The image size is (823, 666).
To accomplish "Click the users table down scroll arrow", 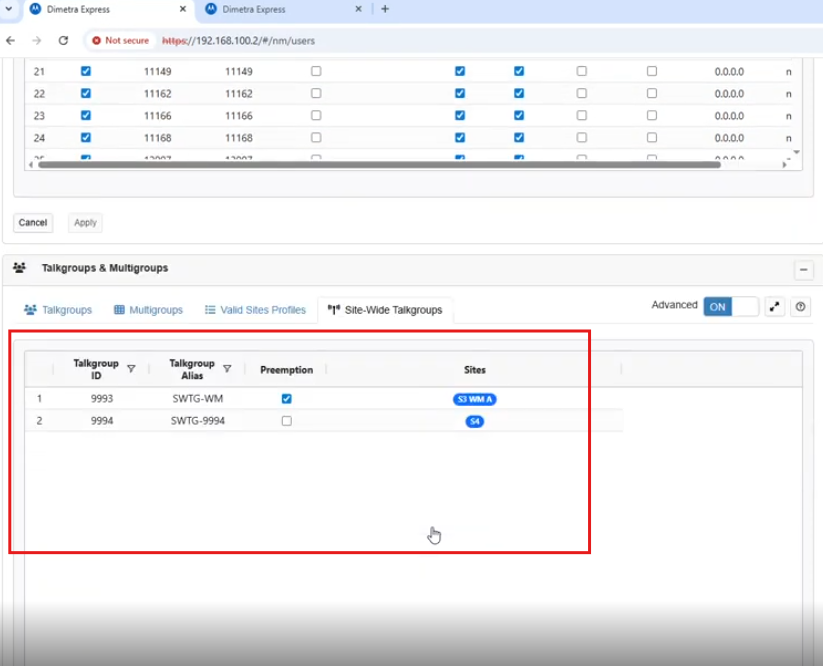I will click(796, 152).
